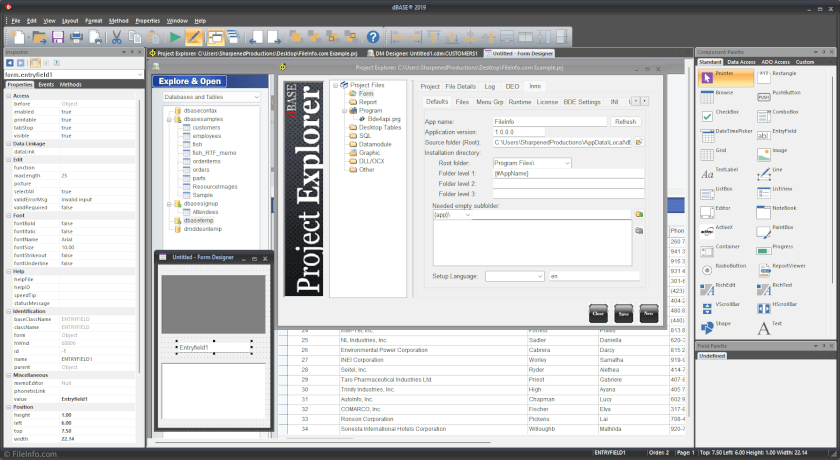Select the PaintBox component
This screenshot has width=840, height=460.
pyautogui.click(x=775, y=231)
